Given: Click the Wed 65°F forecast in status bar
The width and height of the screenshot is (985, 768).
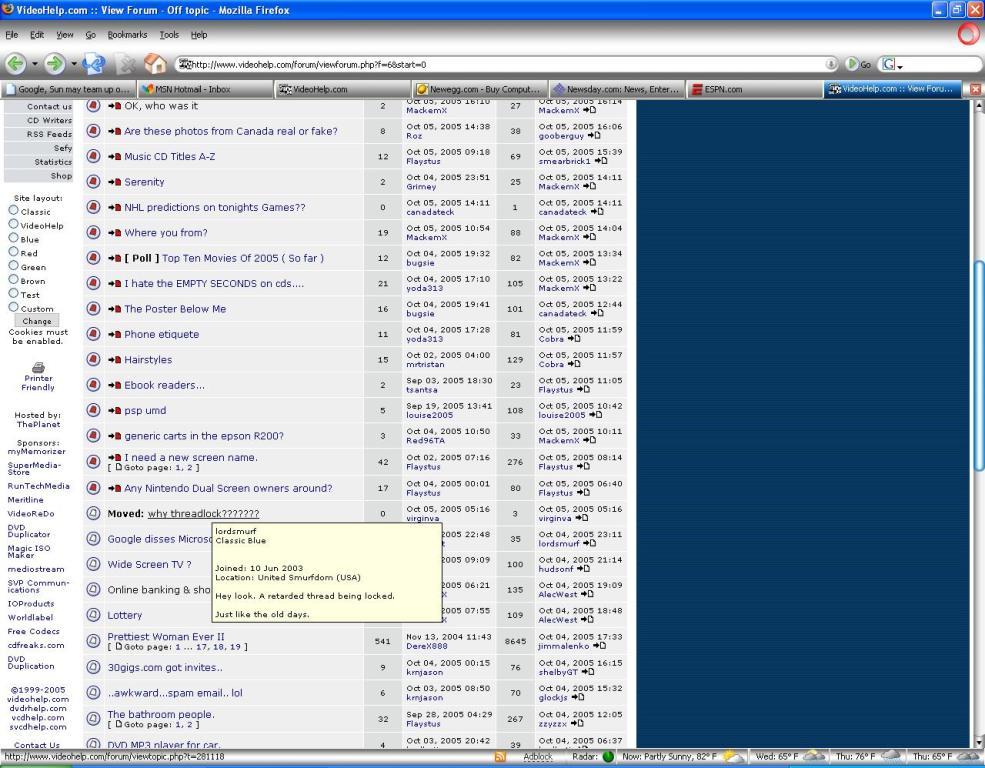Looking at the screenshot, I should point(788,757).
